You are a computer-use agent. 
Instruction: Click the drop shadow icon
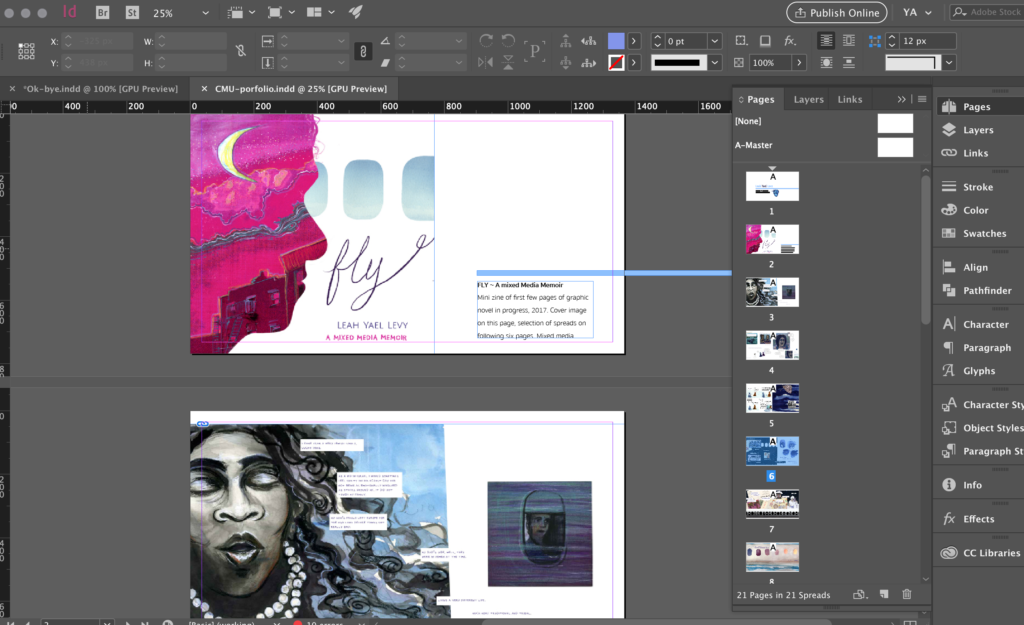click(x=765, y=41)
